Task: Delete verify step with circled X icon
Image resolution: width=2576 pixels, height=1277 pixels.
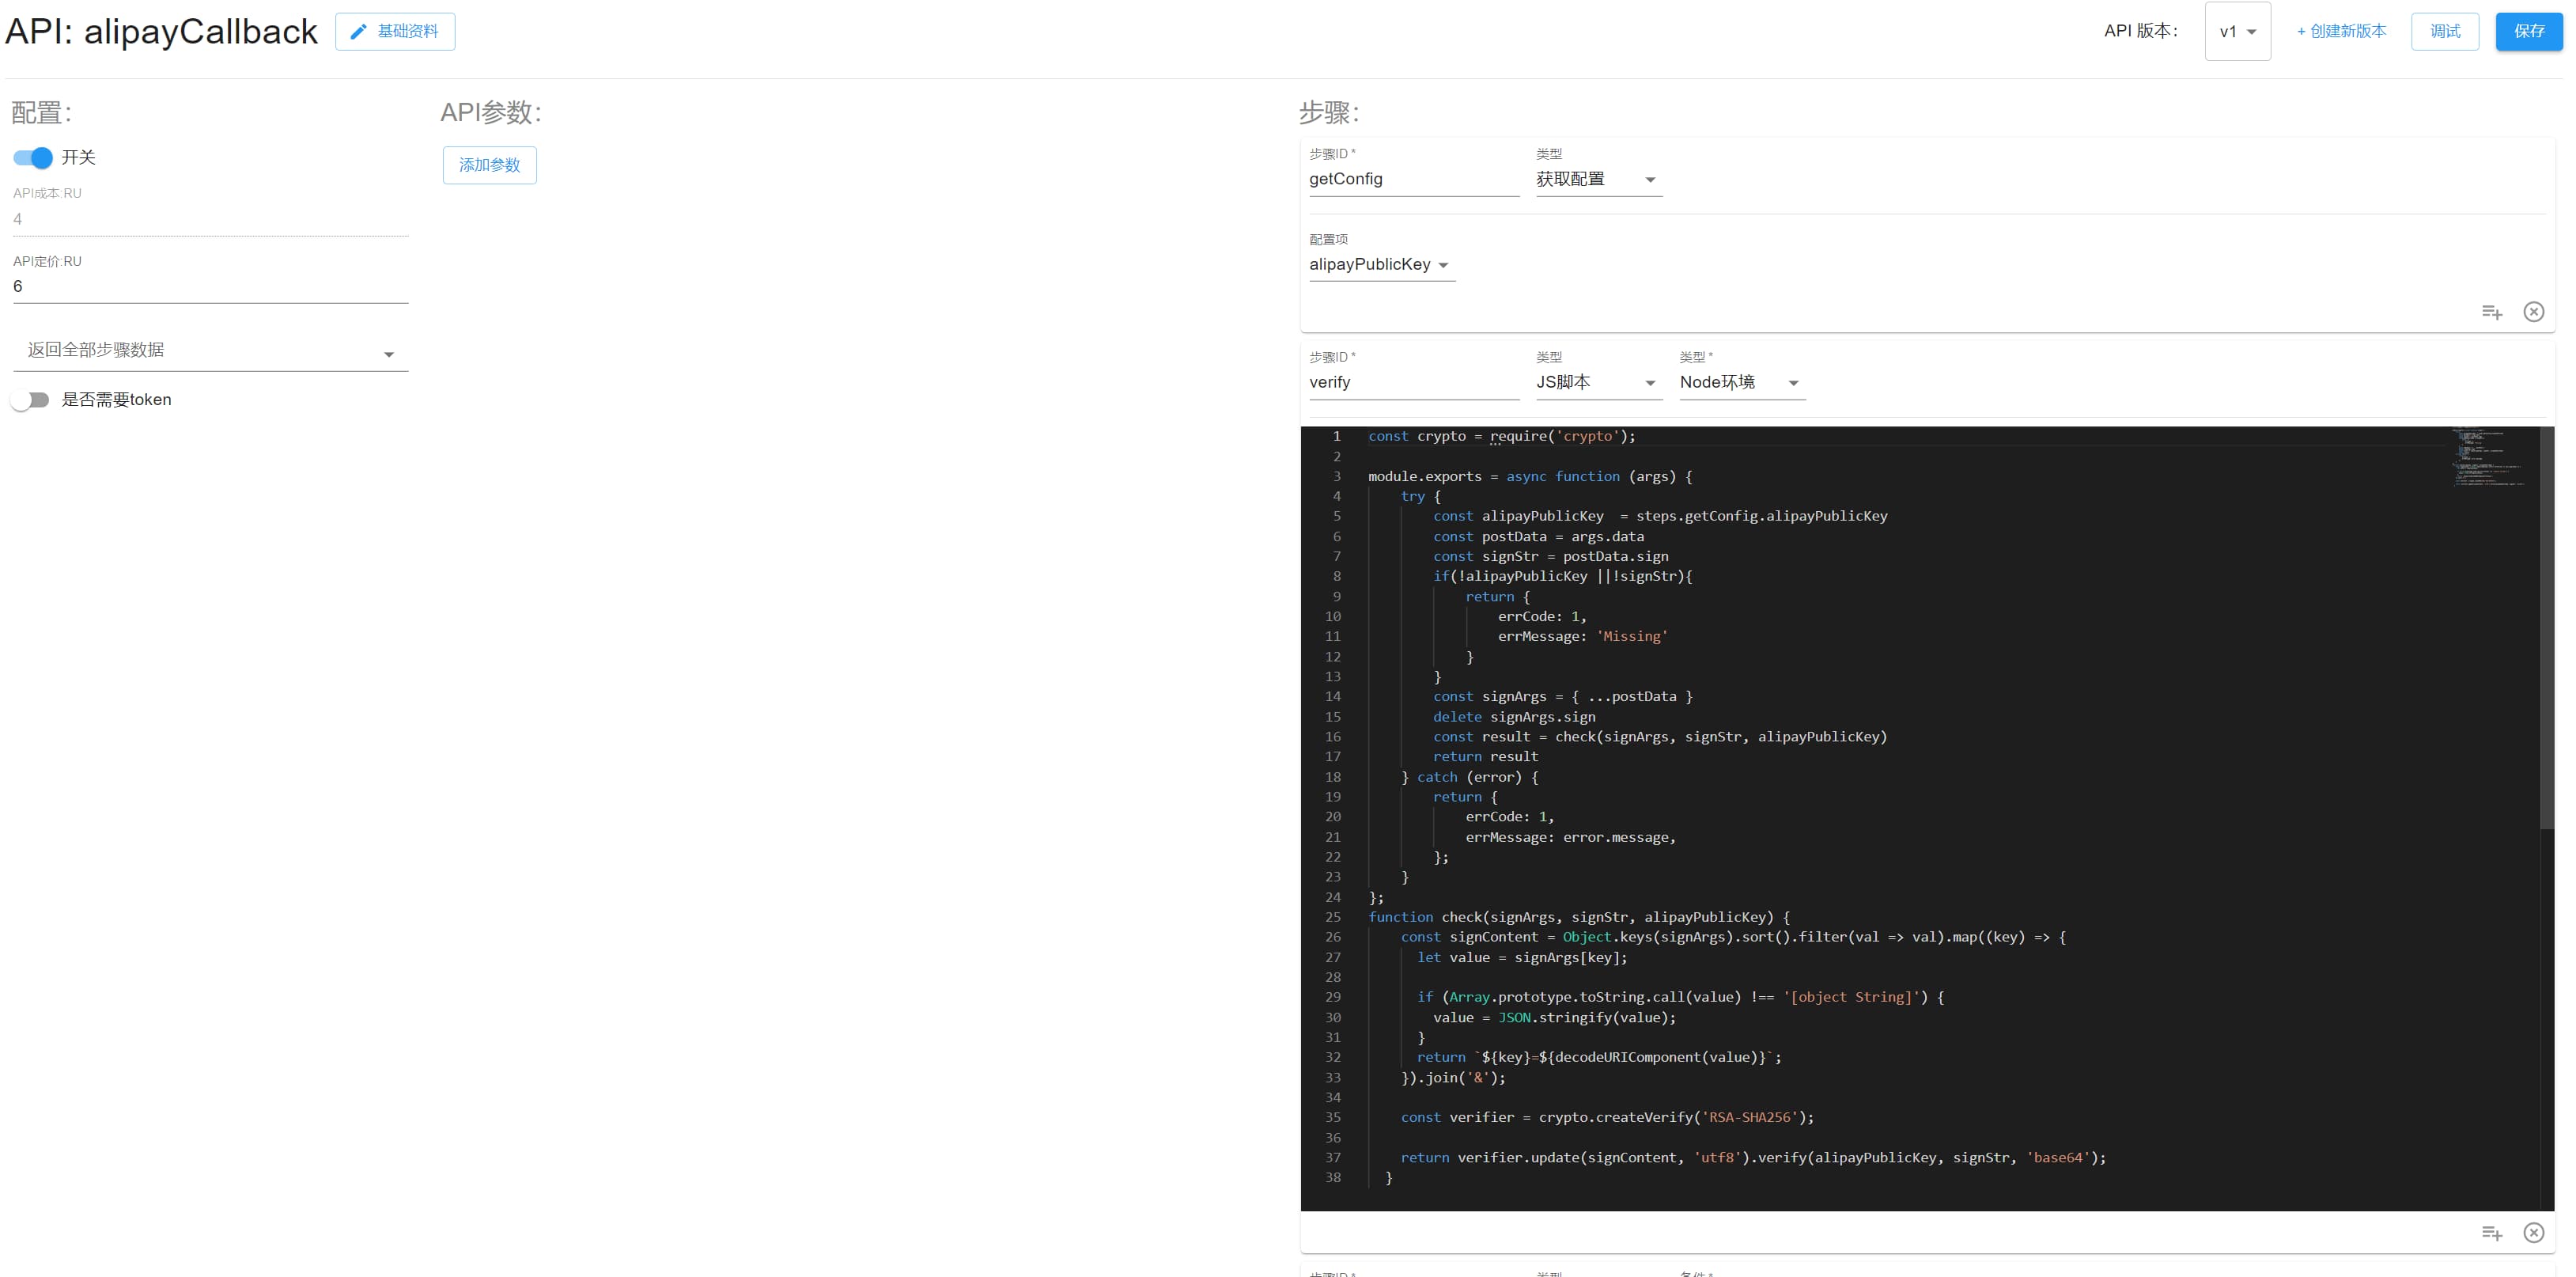Action: pyautogui.click(x=2534, y=1233)
